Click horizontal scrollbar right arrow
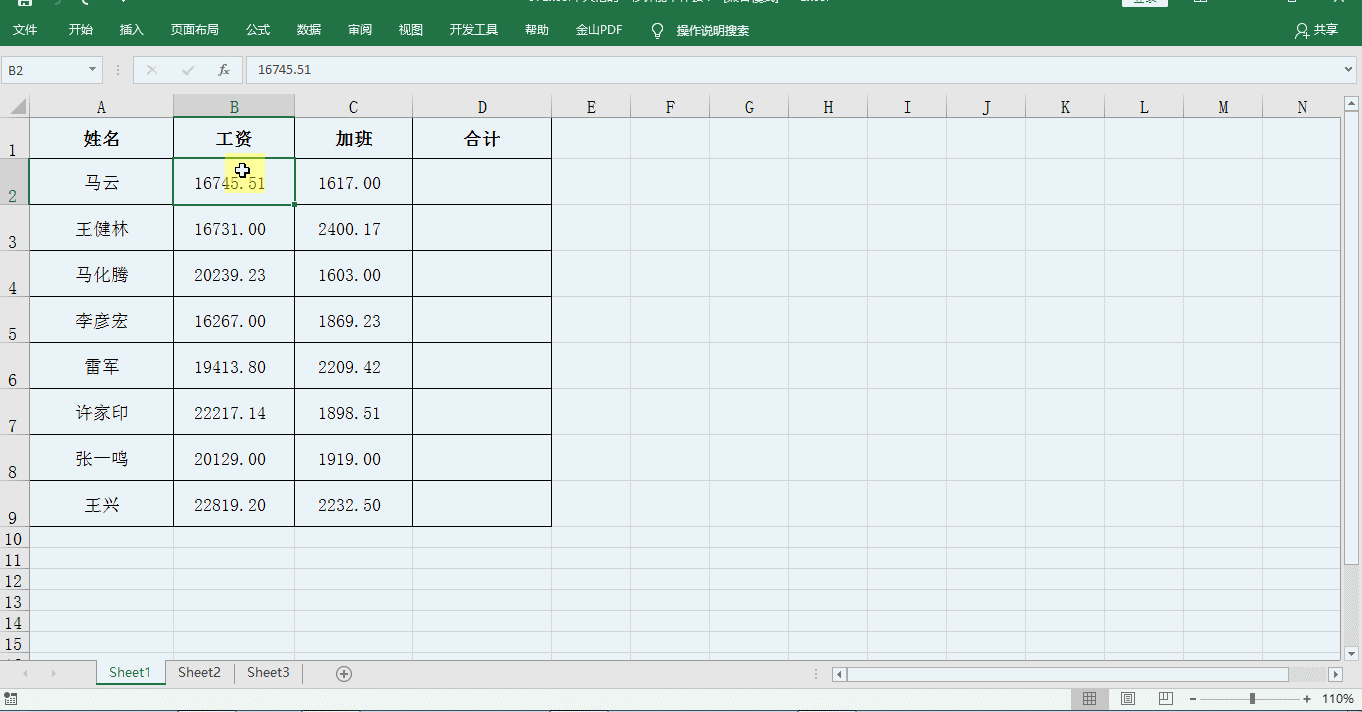The height and width of the screenshot is (712, 1362). [x=1335, y=675]
